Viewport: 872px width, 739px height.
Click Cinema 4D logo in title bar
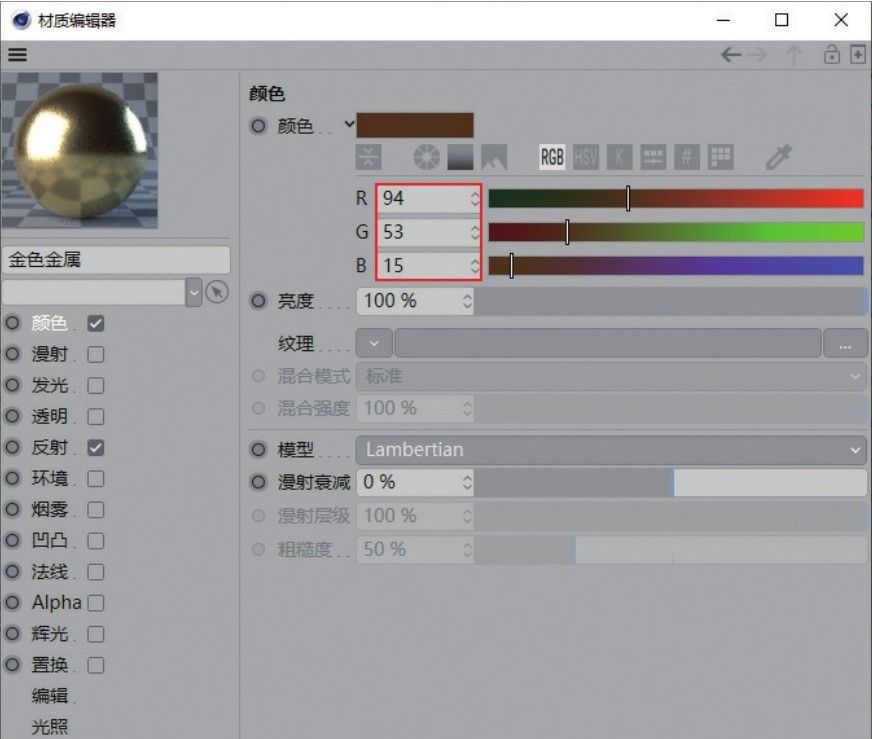pyautogui.click(x=21, y=21)
